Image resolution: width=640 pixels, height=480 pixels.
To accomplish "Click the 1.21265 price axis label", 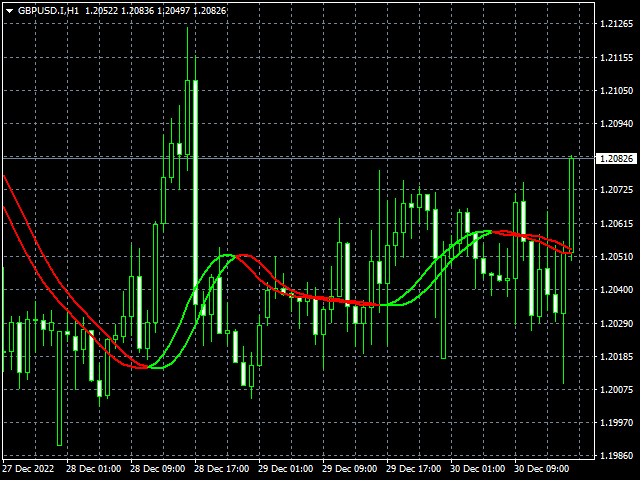I will tap(617, 24).
